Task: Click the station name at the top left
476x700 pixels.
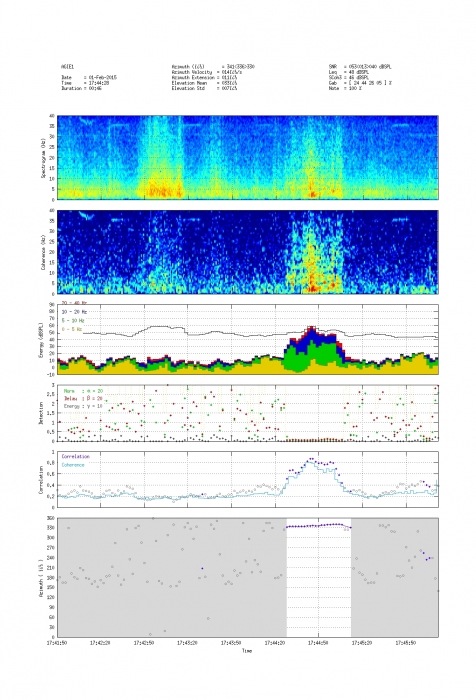Action: [x=67, y=67]
